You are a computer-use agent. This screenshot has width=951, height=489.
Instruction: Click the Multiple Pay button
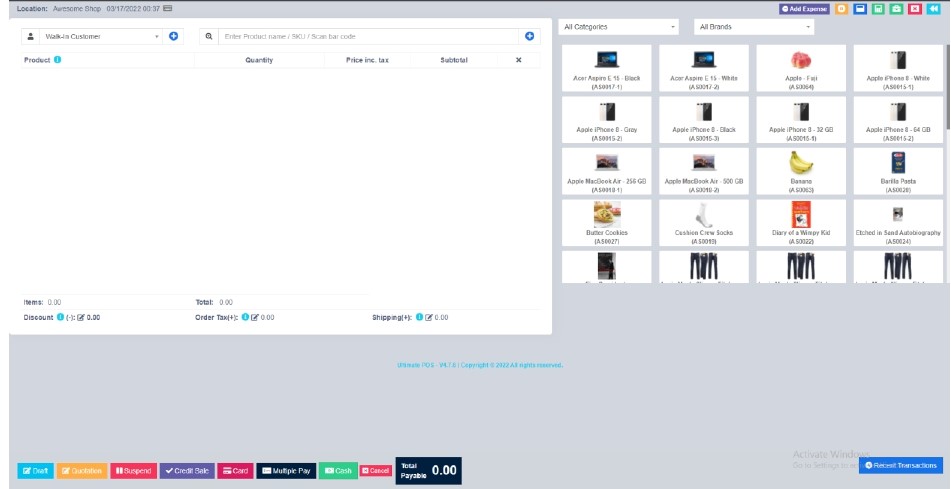coord(286,470)
